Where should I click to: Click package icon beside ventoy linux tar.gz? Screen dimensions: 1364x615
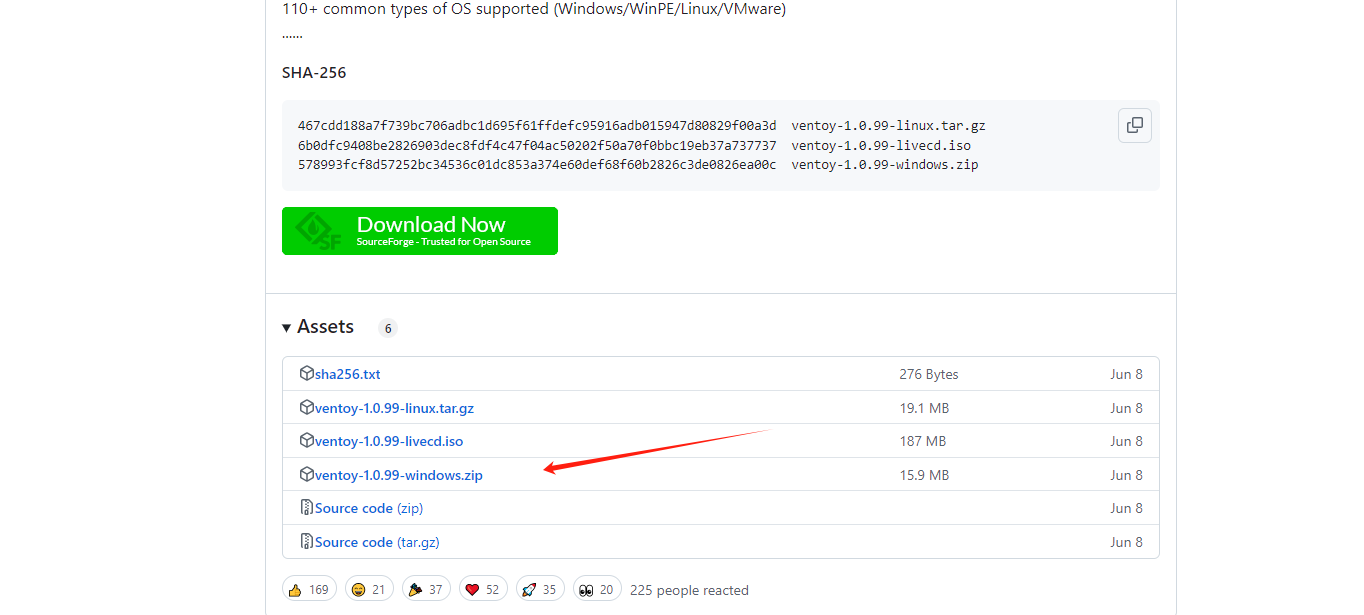(307, 407)
